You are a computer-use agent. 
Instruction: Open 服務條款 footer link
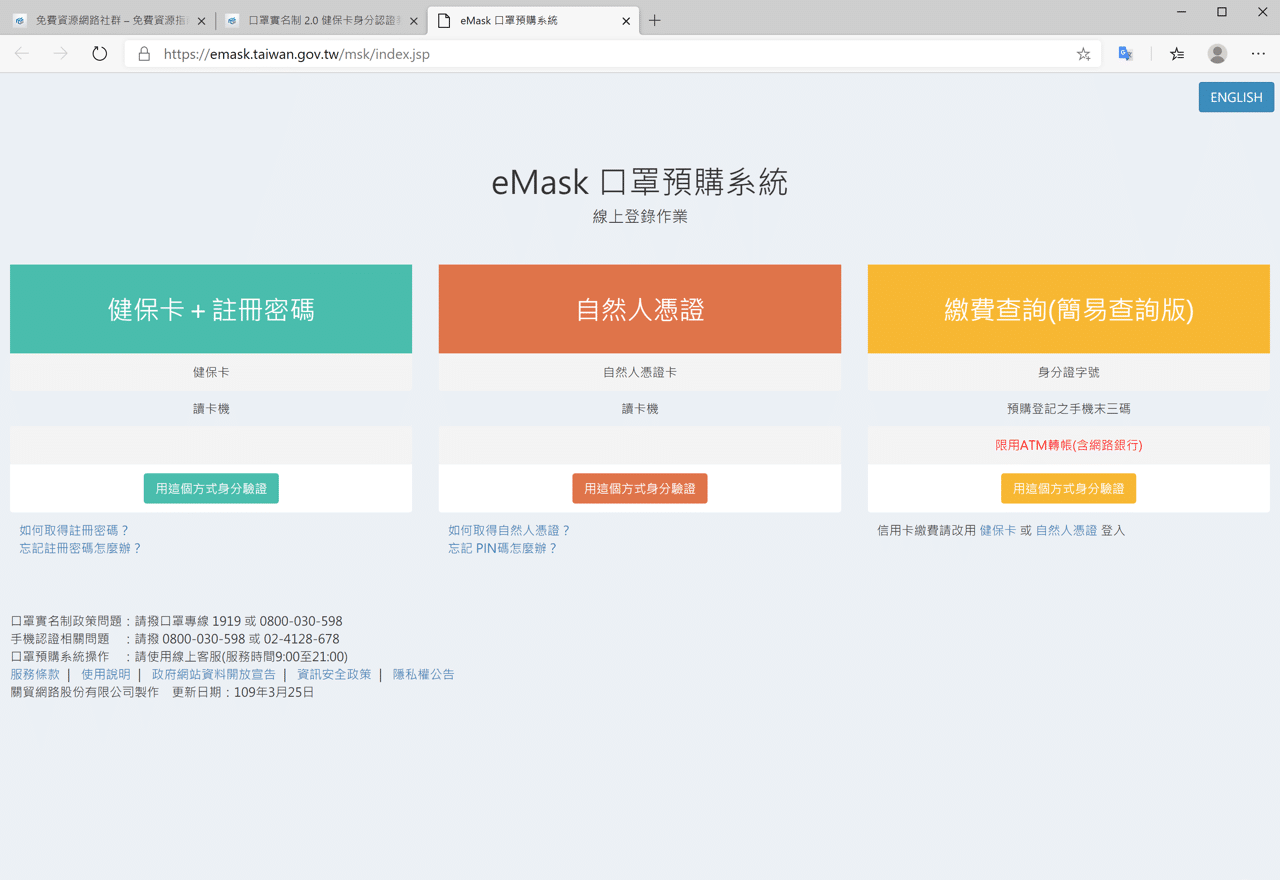point(35,674)
